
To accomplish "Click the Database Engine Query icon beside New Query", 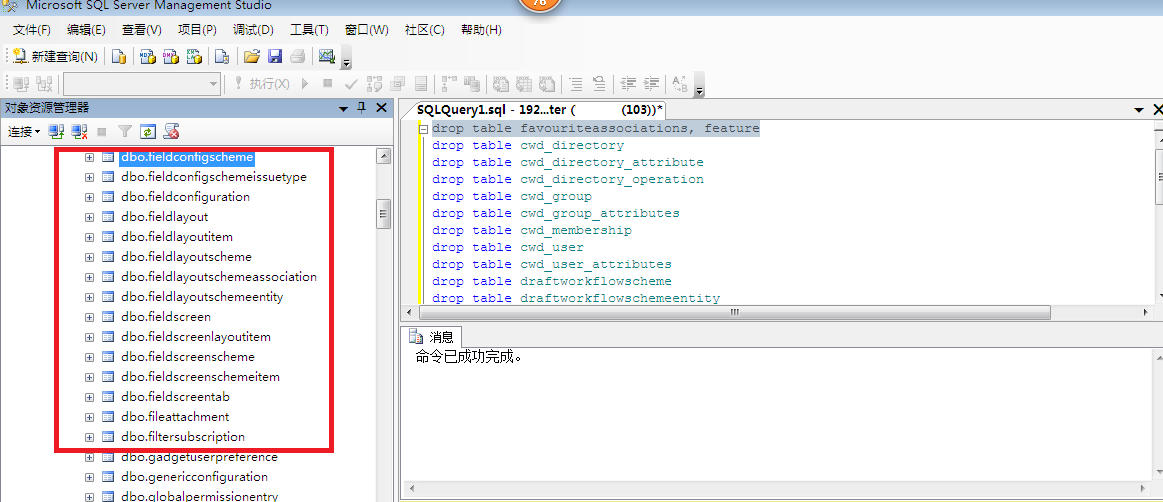I will click(x=119, y=57).
